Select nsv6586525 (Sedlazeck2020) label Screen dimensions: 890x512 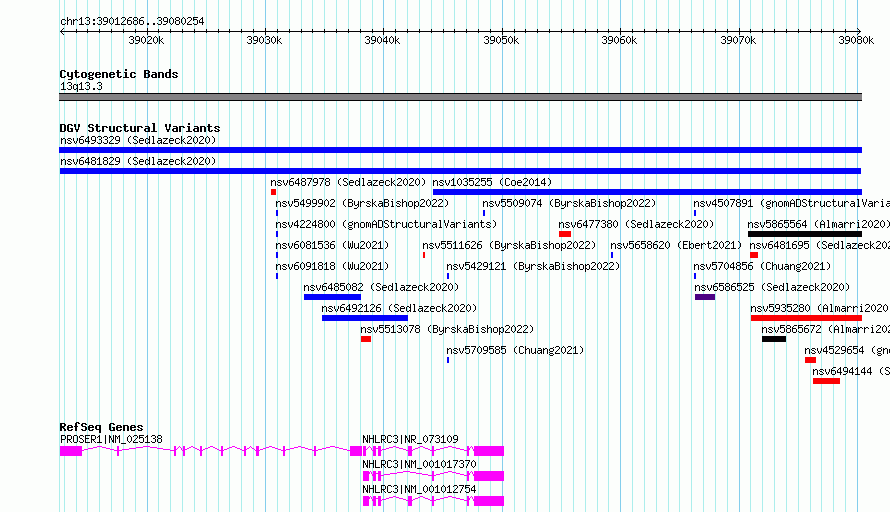click(x=772, y=287)
